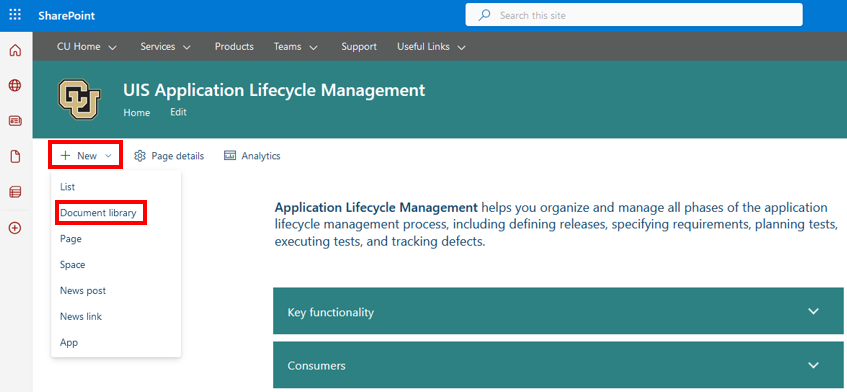Open the My files page icon
This screenshot has height=392, width=847.
point(15,157)
